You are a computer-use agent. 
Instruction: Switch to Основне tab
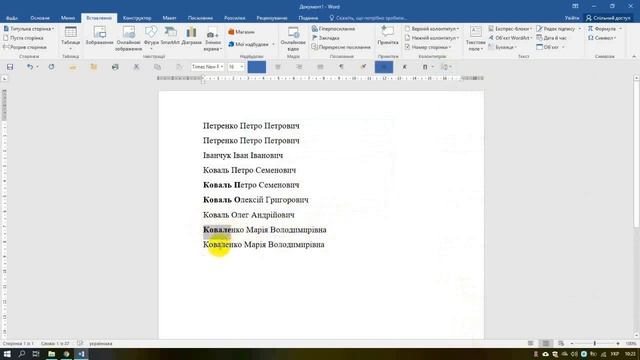(40, 18)
